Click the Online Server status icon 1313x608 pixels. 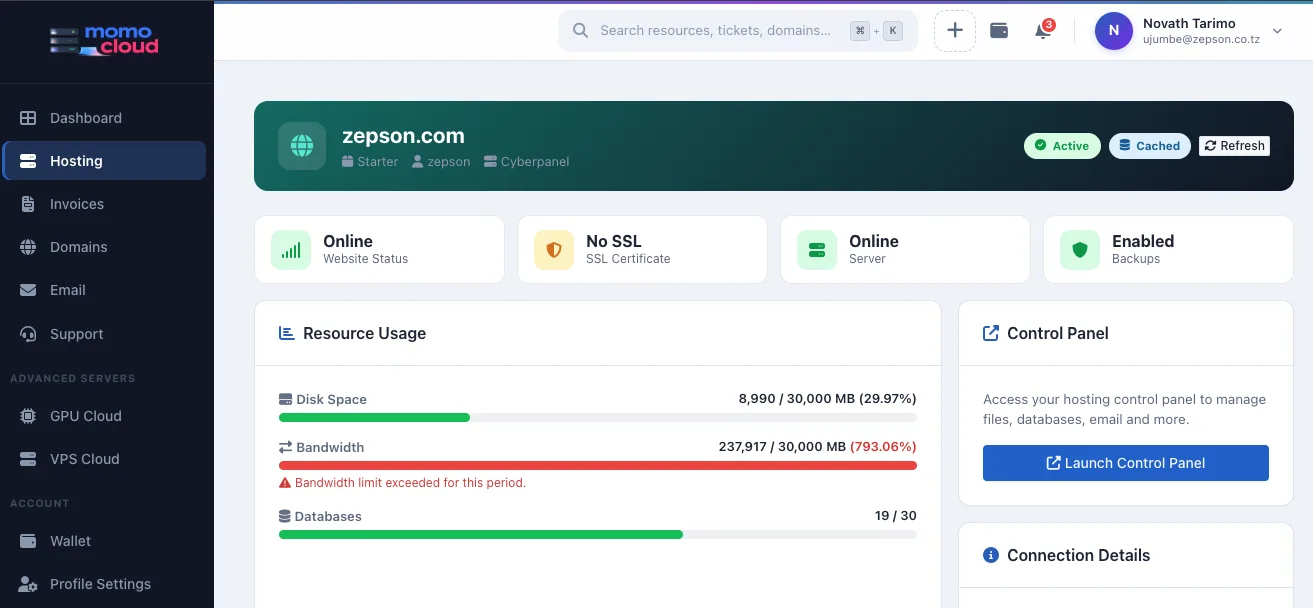(817, 249)
